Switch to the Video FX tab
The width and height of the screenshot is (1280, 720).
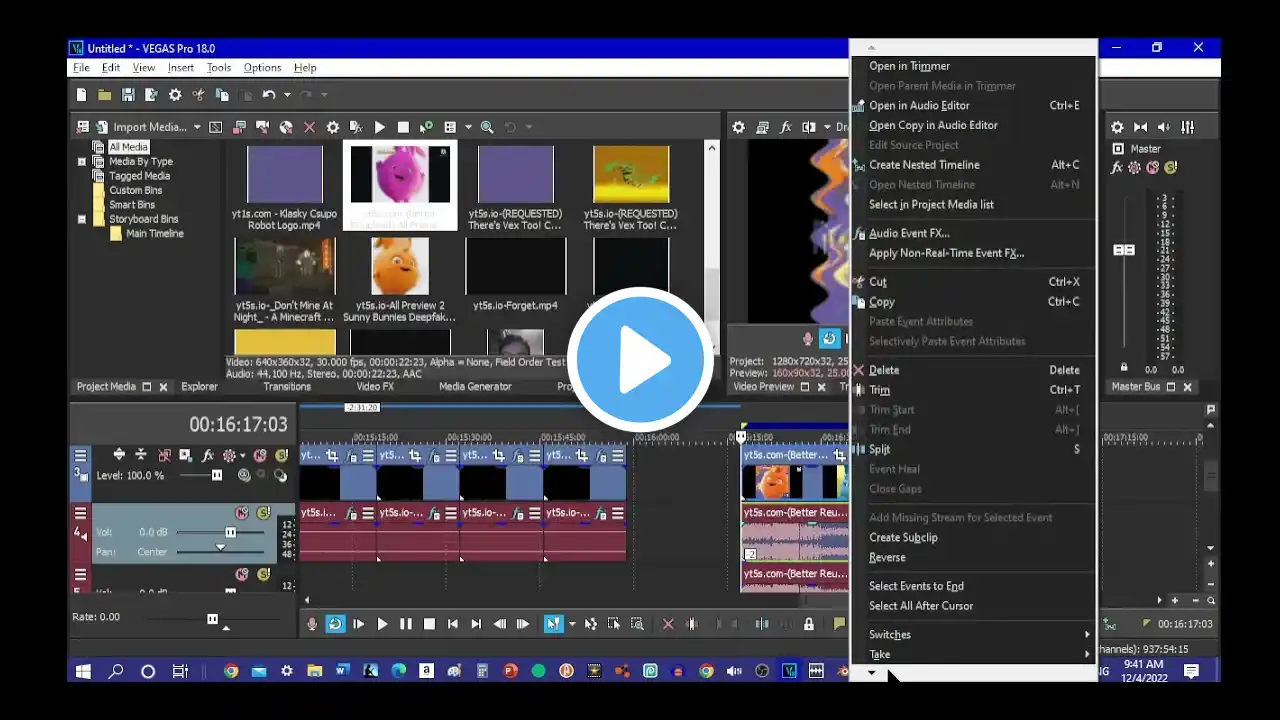click(x=375, y=386)
